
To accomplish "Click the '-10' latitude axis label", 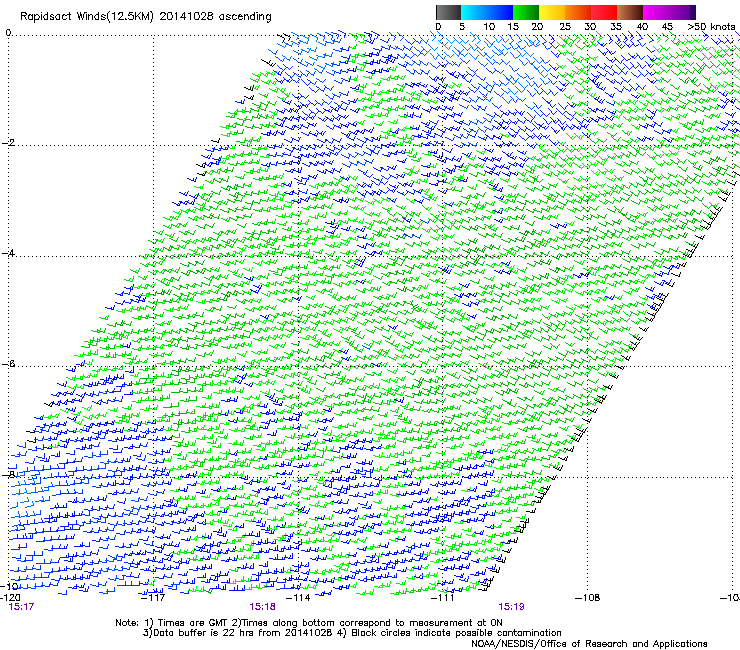I will tap(9, 586).
